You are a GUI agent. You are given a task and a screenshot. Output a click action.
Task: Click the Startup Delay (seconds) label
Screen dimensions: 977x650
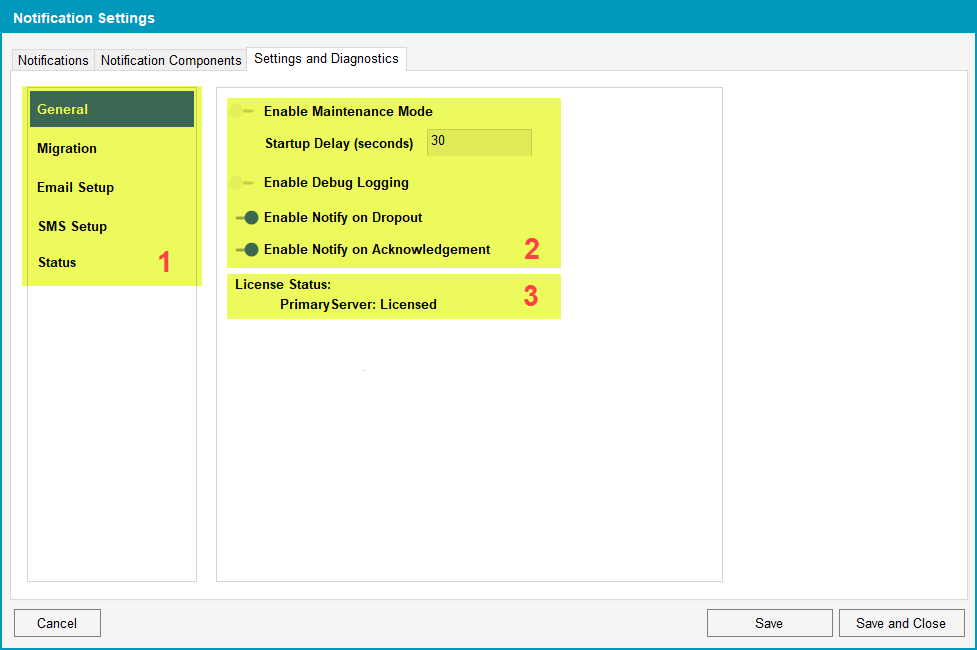pyautogui.click(x=339, y=143)
